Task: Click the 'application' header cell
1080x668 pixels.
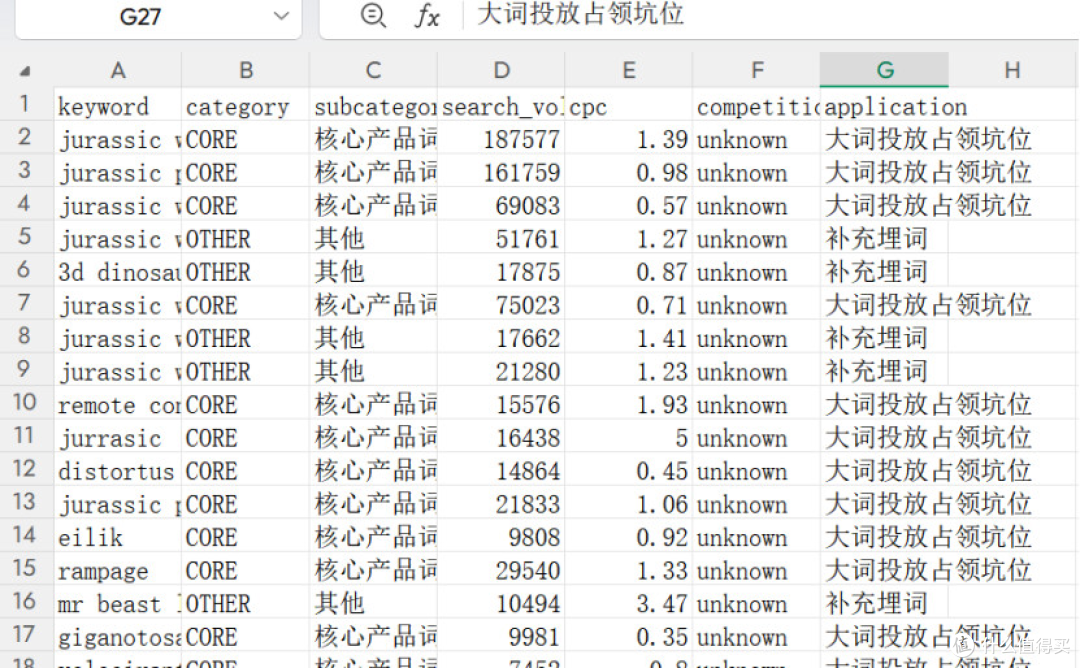Action: 884,105
